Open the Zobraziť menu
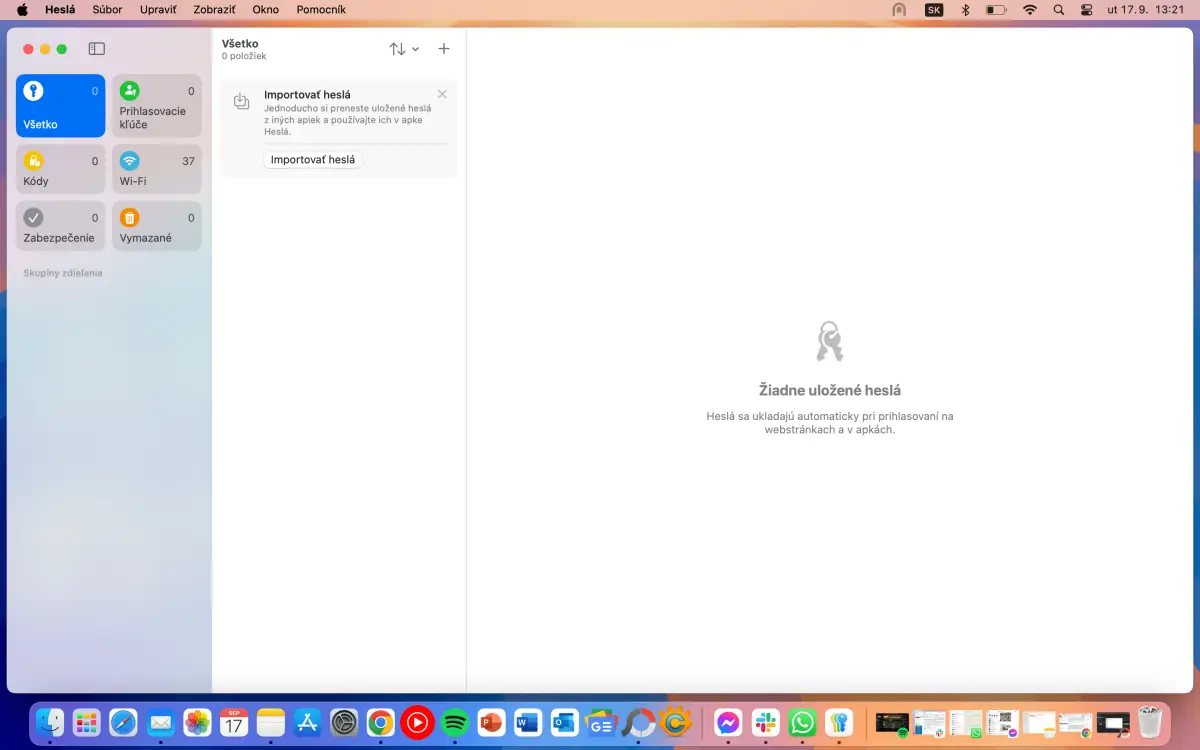This screenshot has width=1200, height=750. [213, 10]
